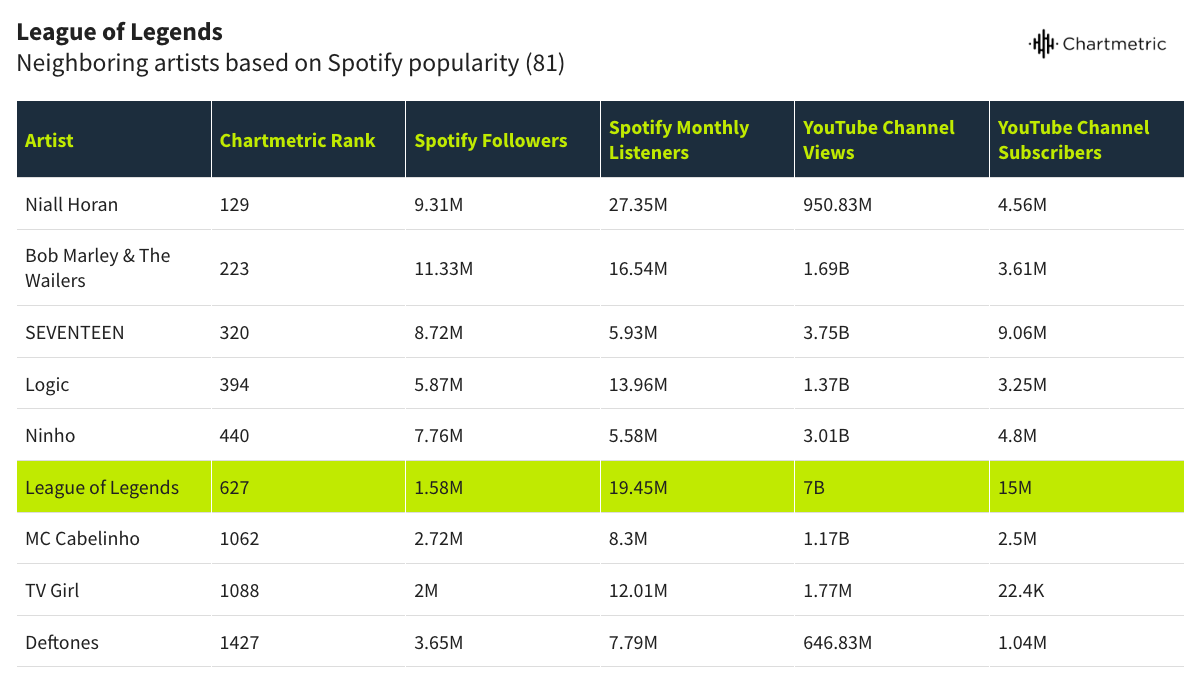
Task: Click the Chartmetric brand name text
Action: (1114, 44)
